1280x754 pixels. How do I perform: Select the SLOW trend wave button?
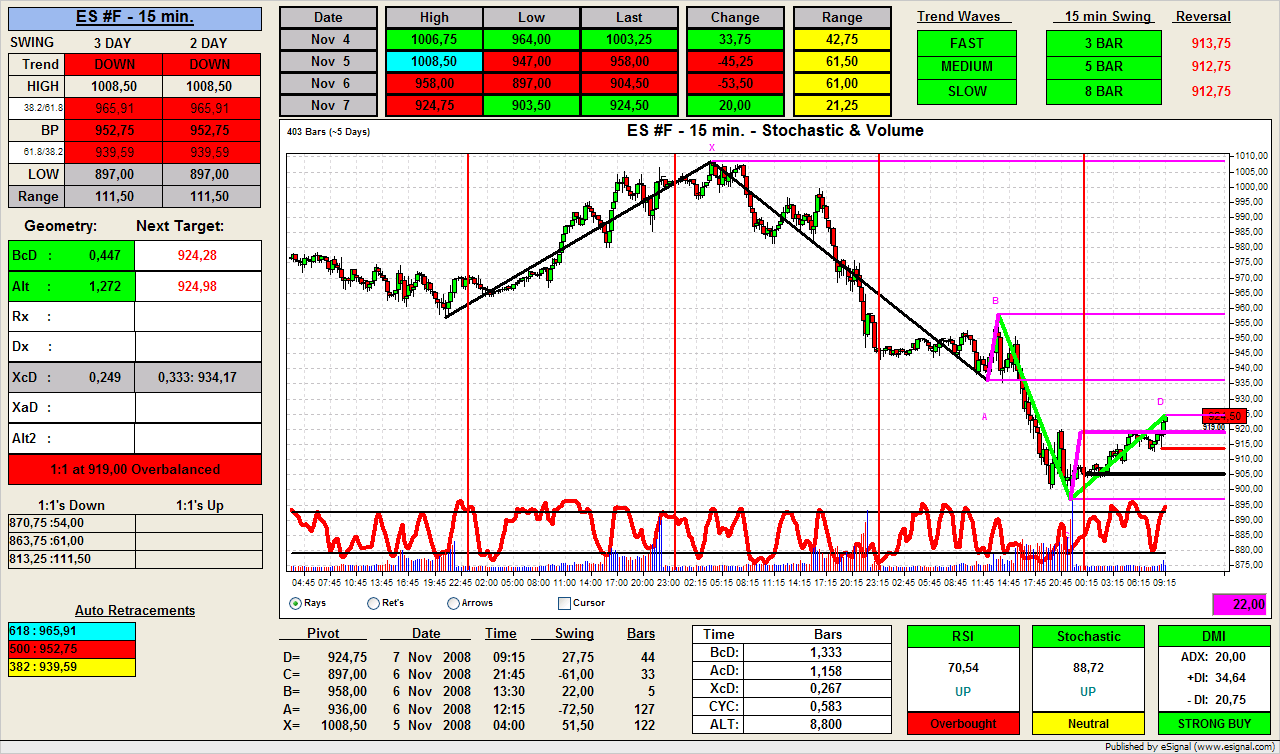coord(966,91)
